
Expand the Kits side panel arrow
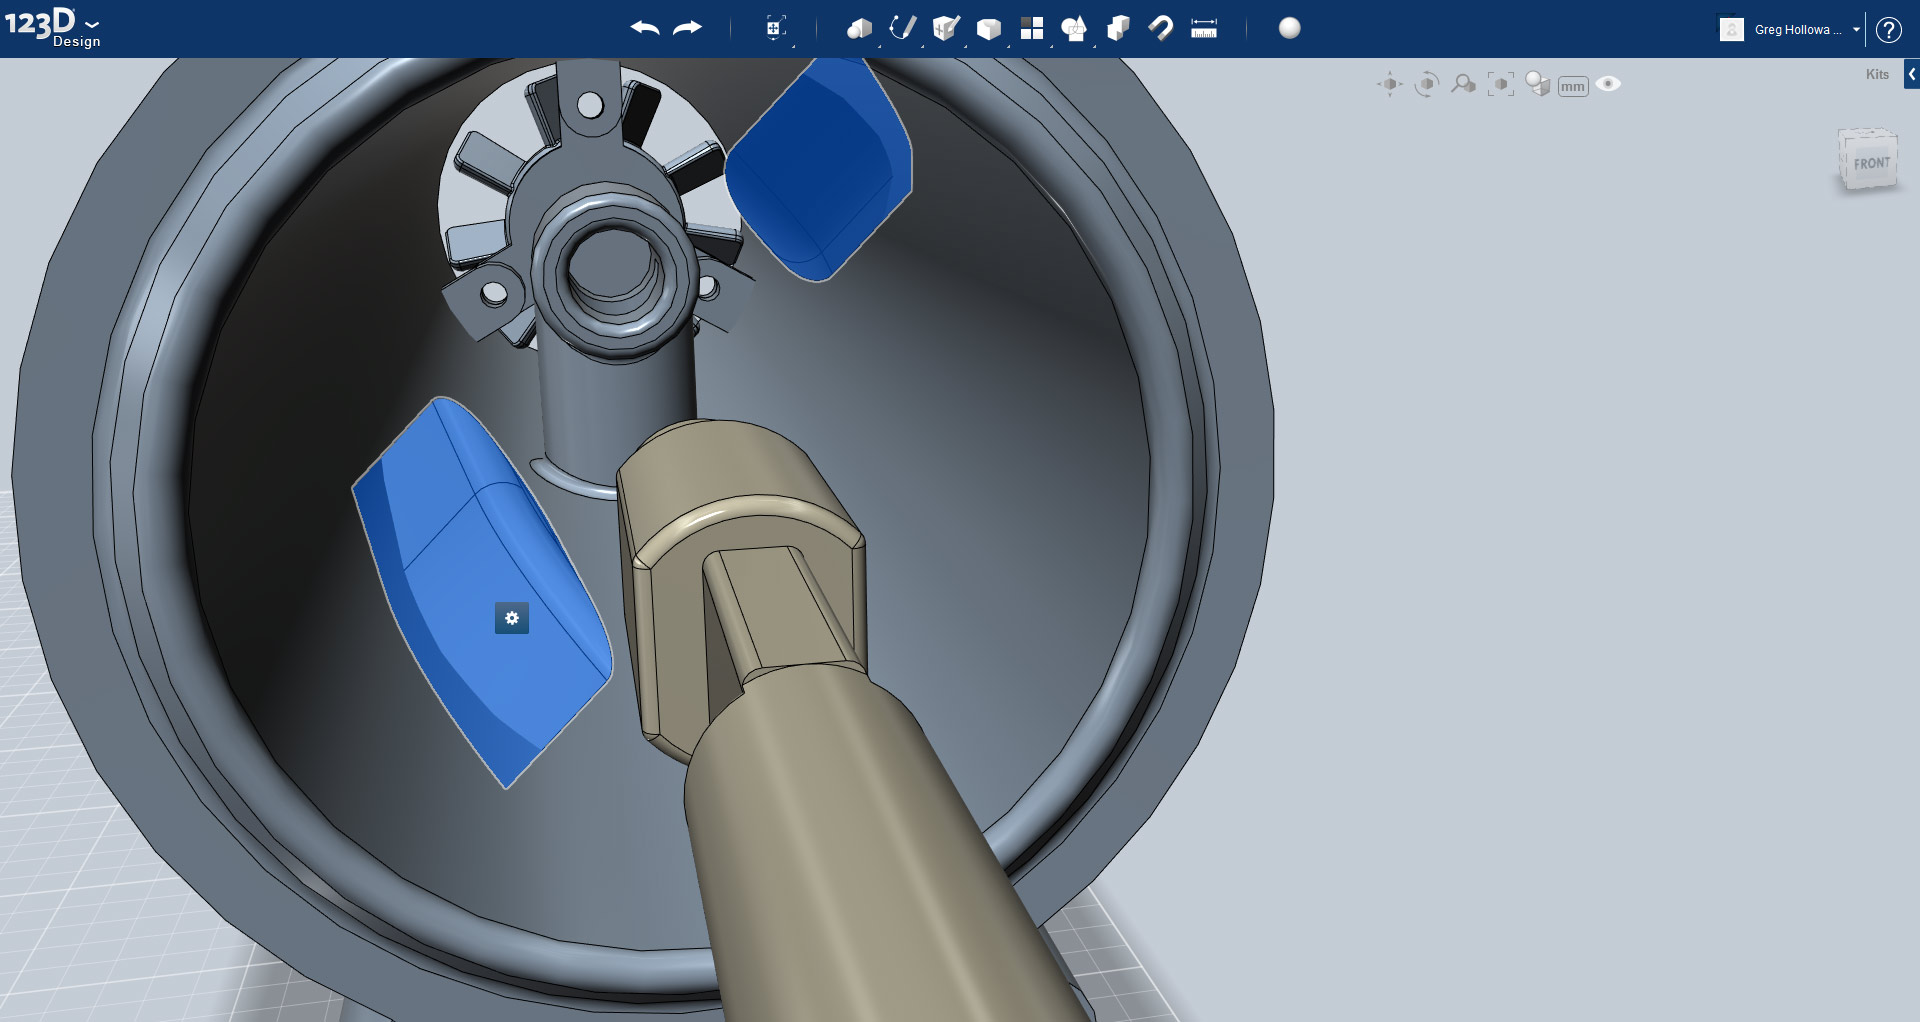click(x=1911, y=74)
